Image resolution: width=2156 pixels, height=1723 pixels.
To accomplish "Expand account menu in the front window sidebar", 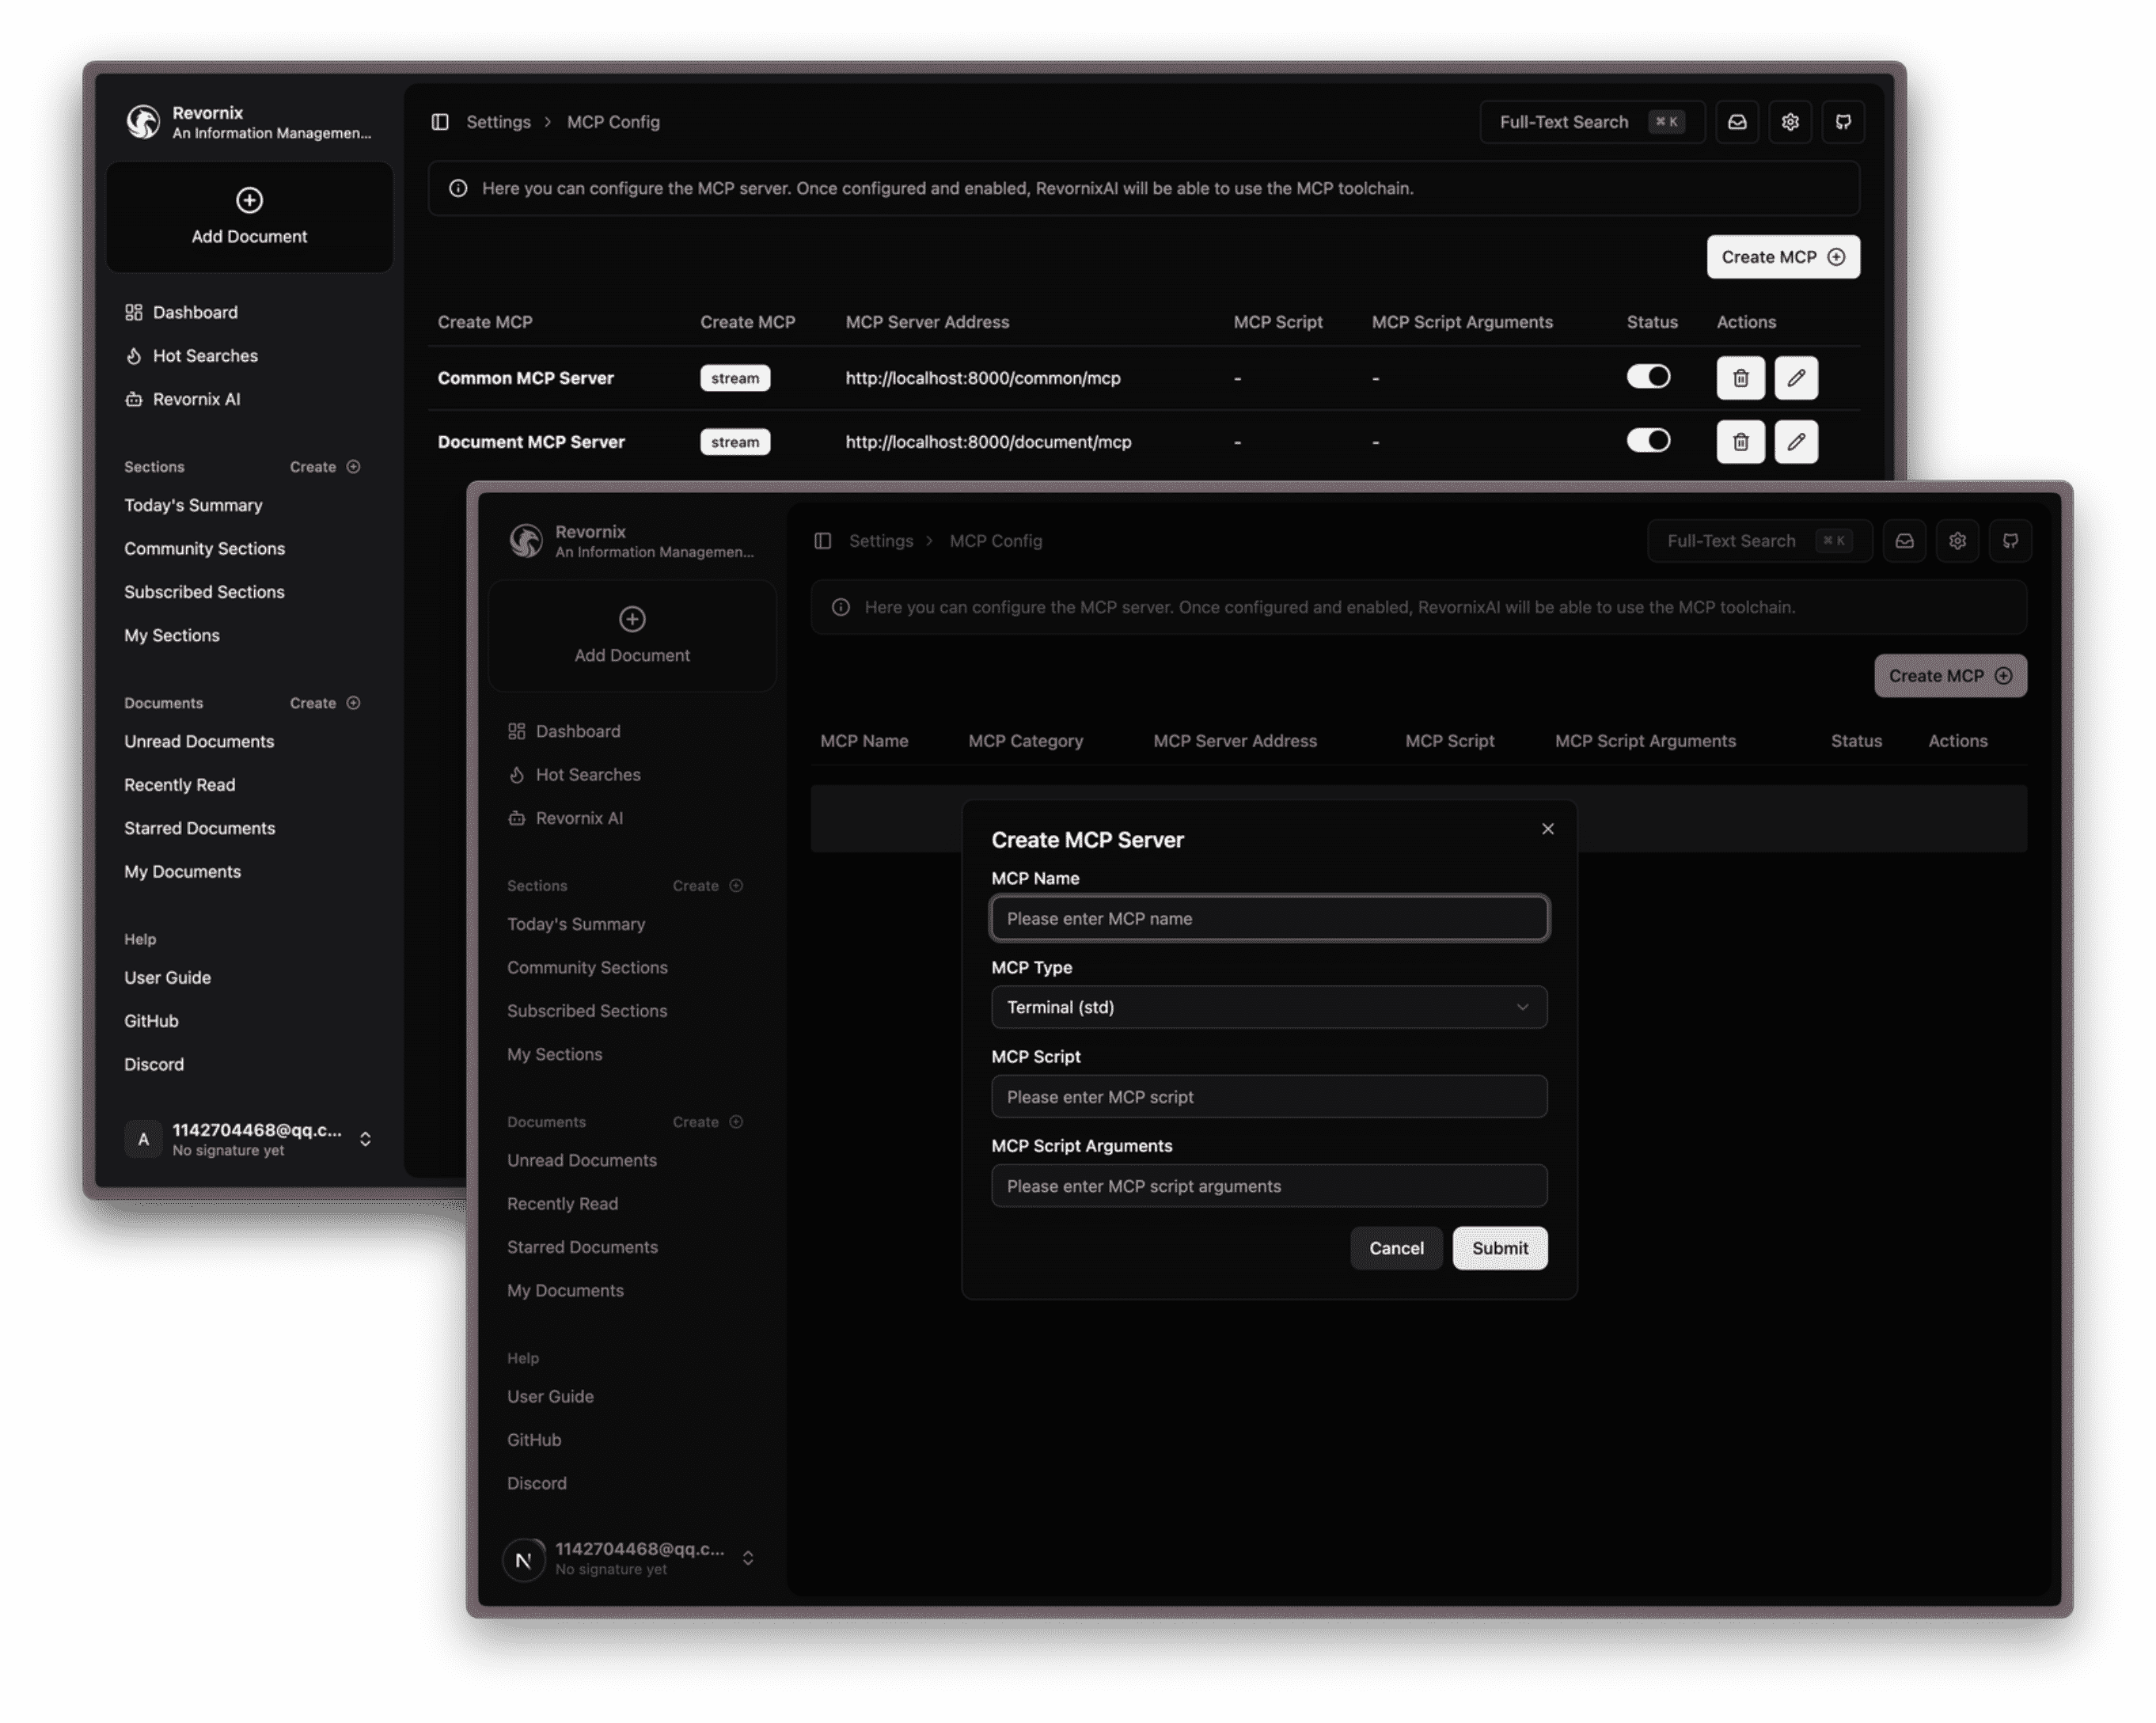I will tap(747, 1558).
